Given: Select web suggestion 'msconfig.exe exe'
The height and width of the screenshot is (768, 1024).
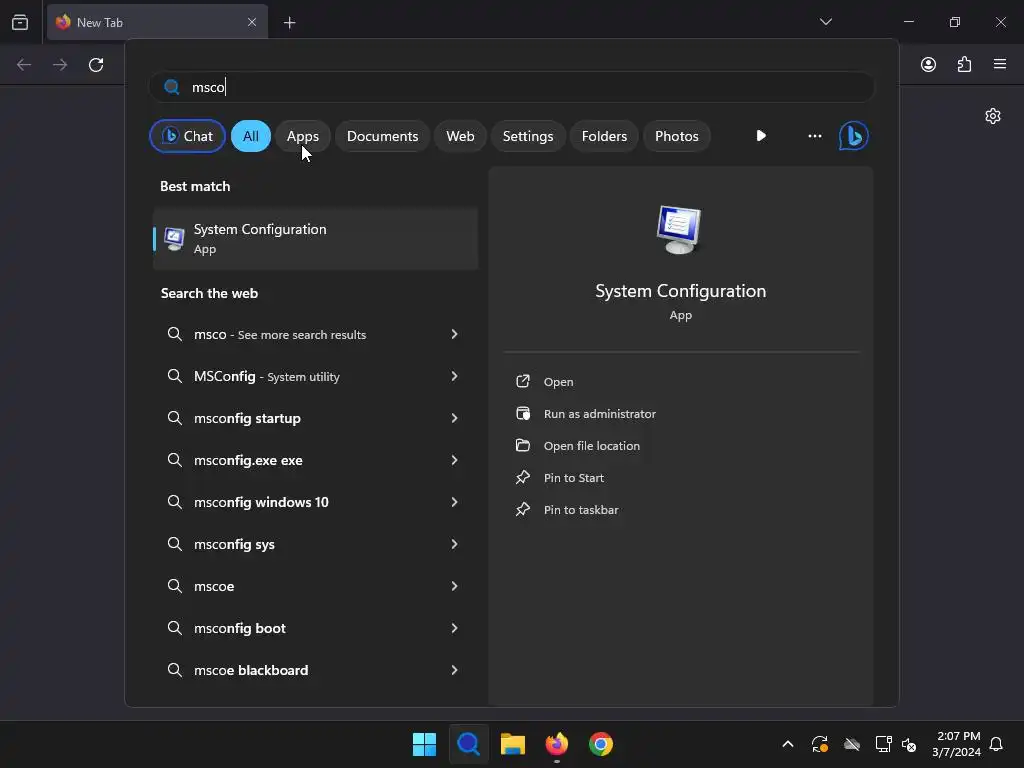Looking at the screenshot, I should (x=315, y=460).
